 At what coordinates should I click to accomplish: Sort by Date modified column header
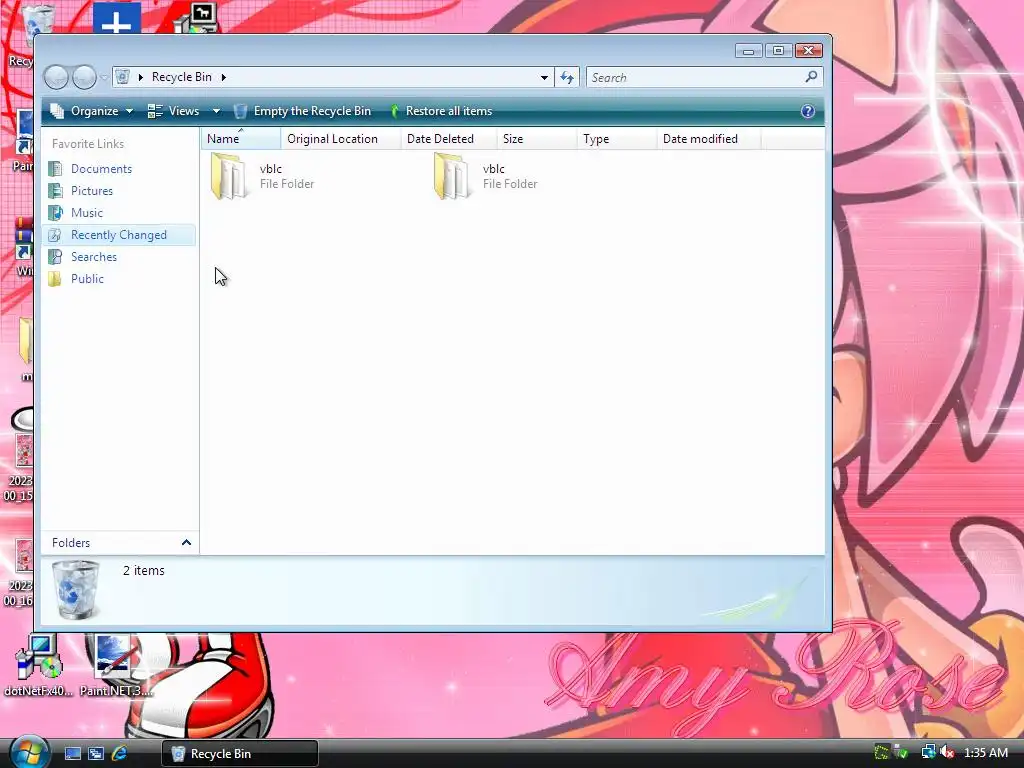(709, 138)
